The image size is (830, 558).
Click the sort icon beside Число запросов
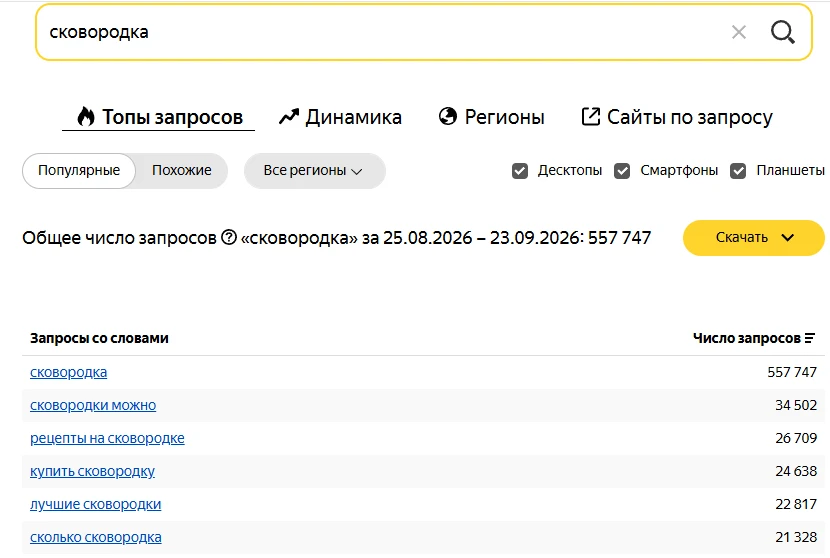coord(810,338)
